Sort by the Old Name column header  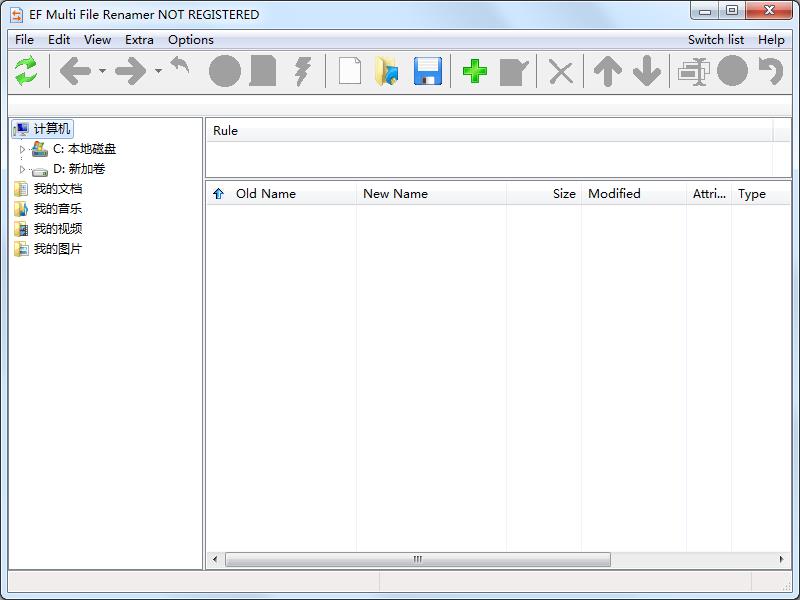[293, 194]
